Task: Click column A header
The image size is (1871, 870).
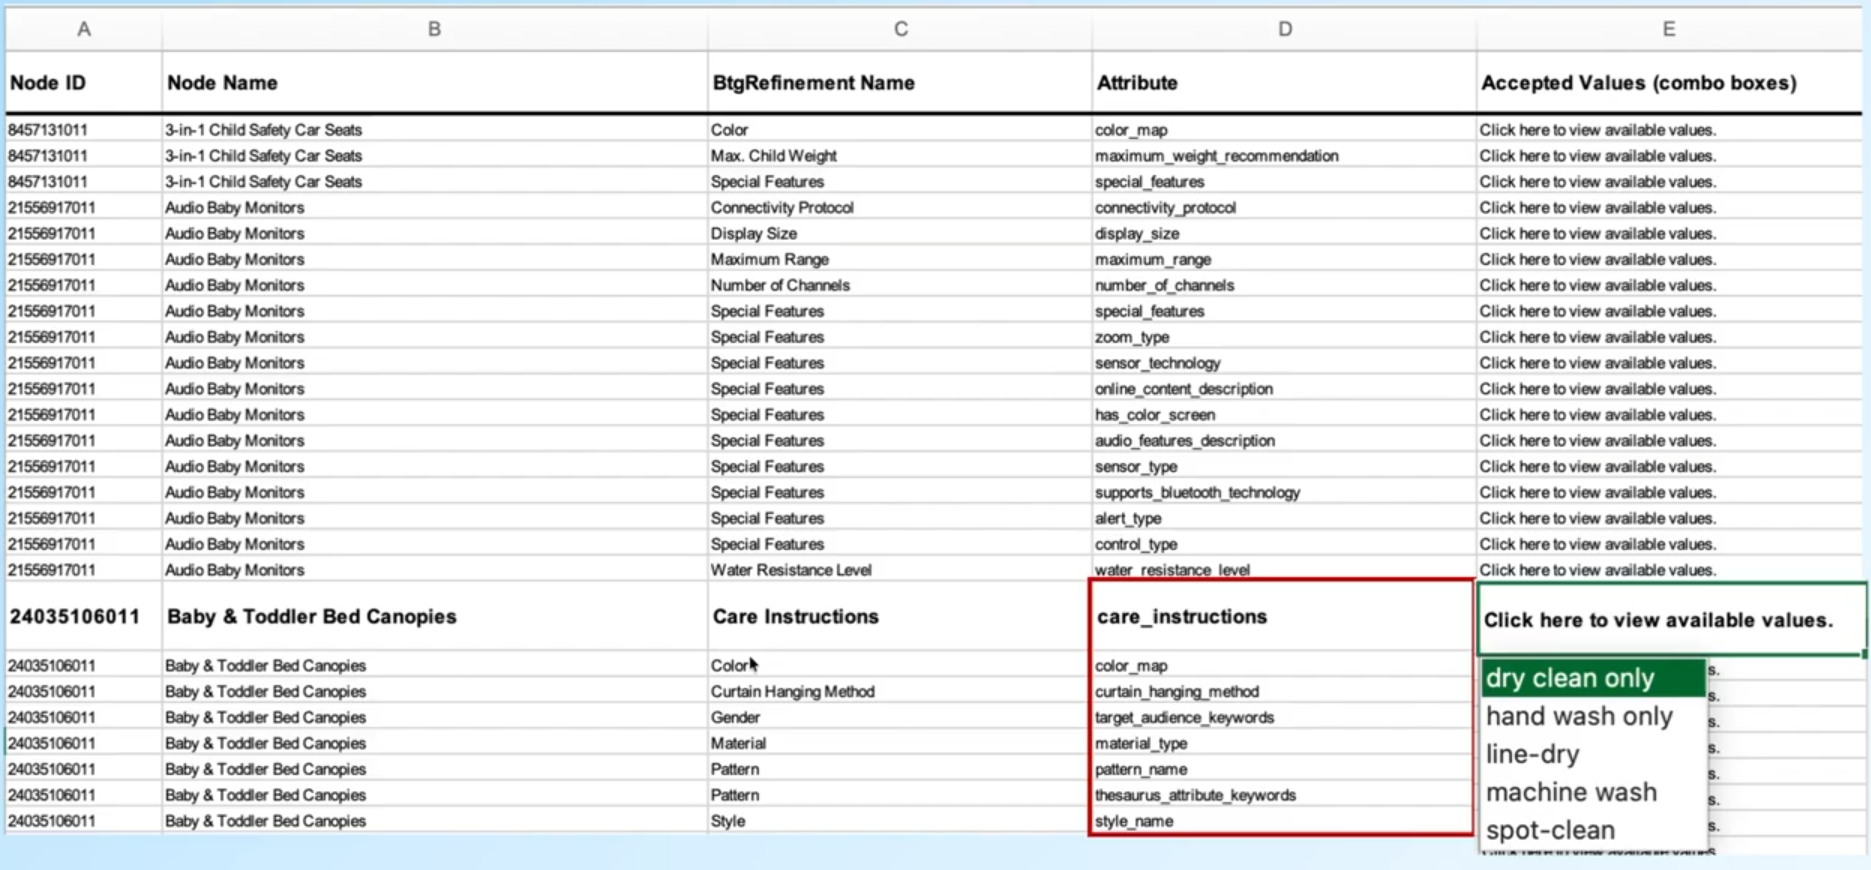Action: pyautogui.click(x=84, y=29)
